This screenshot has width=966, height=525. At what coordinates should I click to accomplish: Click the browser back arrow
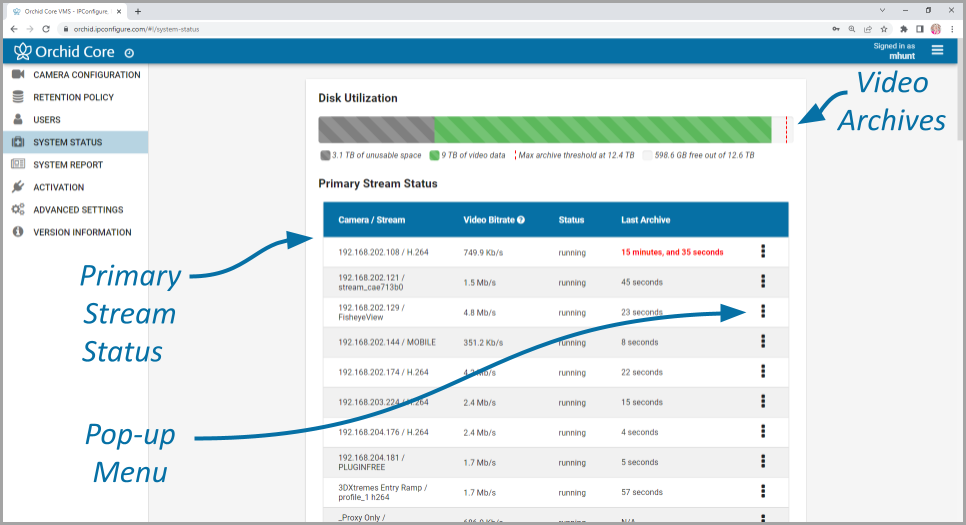click(x=14, y=29)
